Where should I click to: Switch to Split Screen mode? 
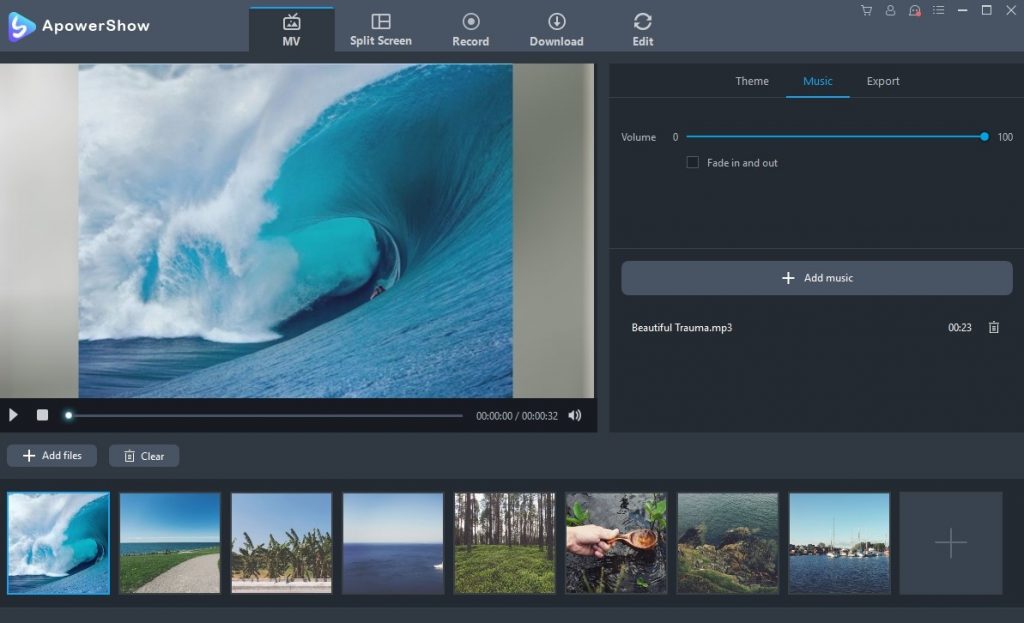pyautogui.click(x=380, y=25)
